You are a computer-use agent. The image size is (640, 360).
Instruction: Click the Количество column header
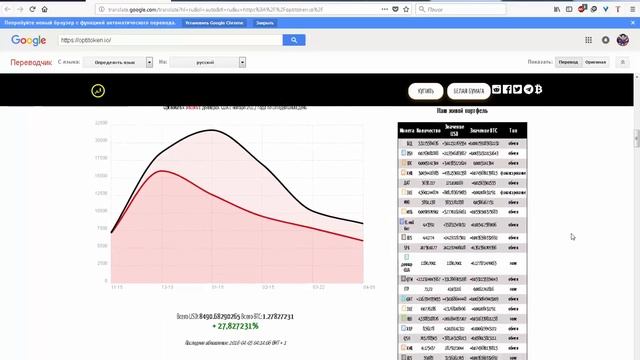428,131
